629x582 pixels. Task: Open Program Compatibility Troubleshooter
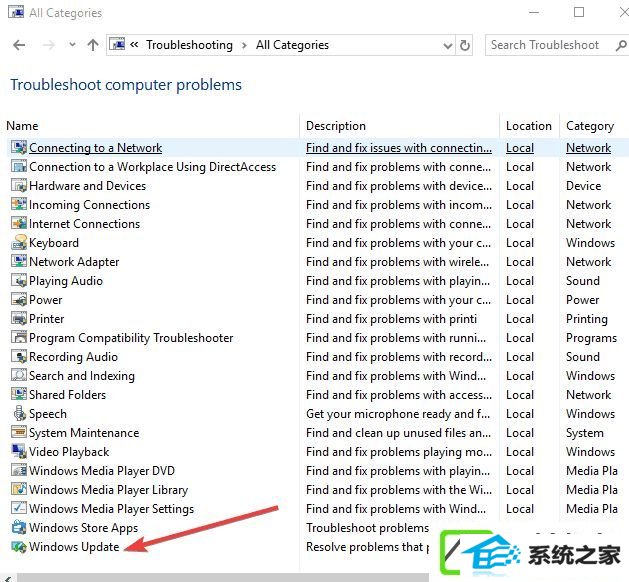[x=131, y=338]
